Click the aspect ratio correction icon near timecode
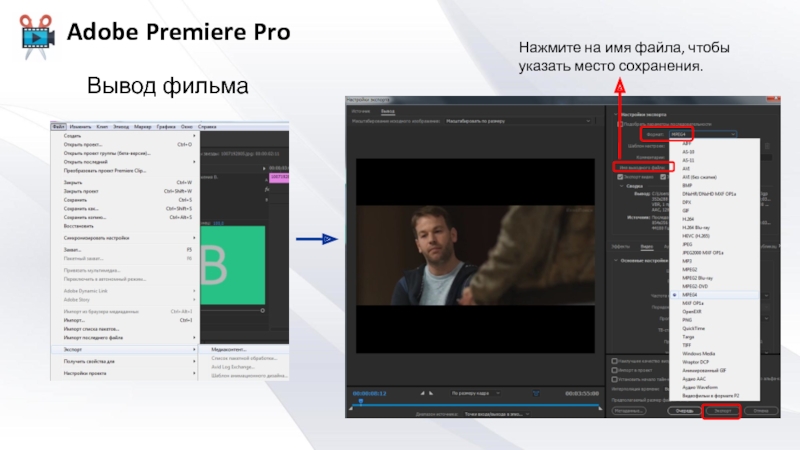This screenshot has width=800, height=450. click(x=536, y=393)
